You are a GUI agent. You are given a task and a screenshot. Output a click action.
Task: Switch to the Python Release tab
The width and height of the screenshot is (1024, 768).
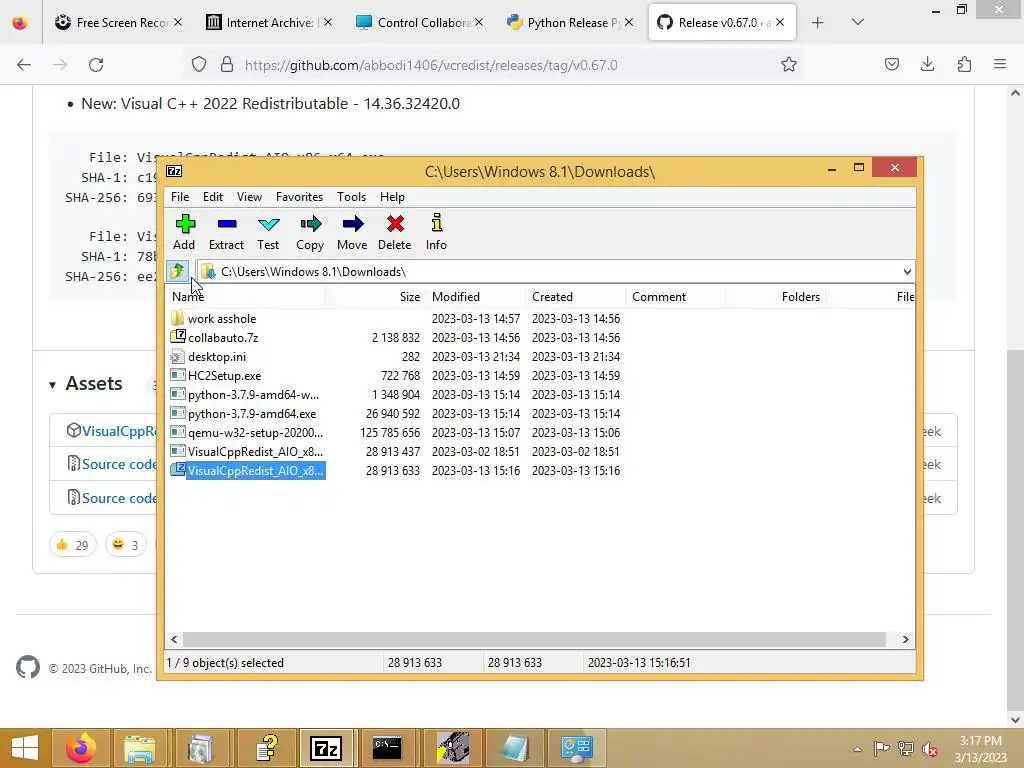tap(568, 22)
